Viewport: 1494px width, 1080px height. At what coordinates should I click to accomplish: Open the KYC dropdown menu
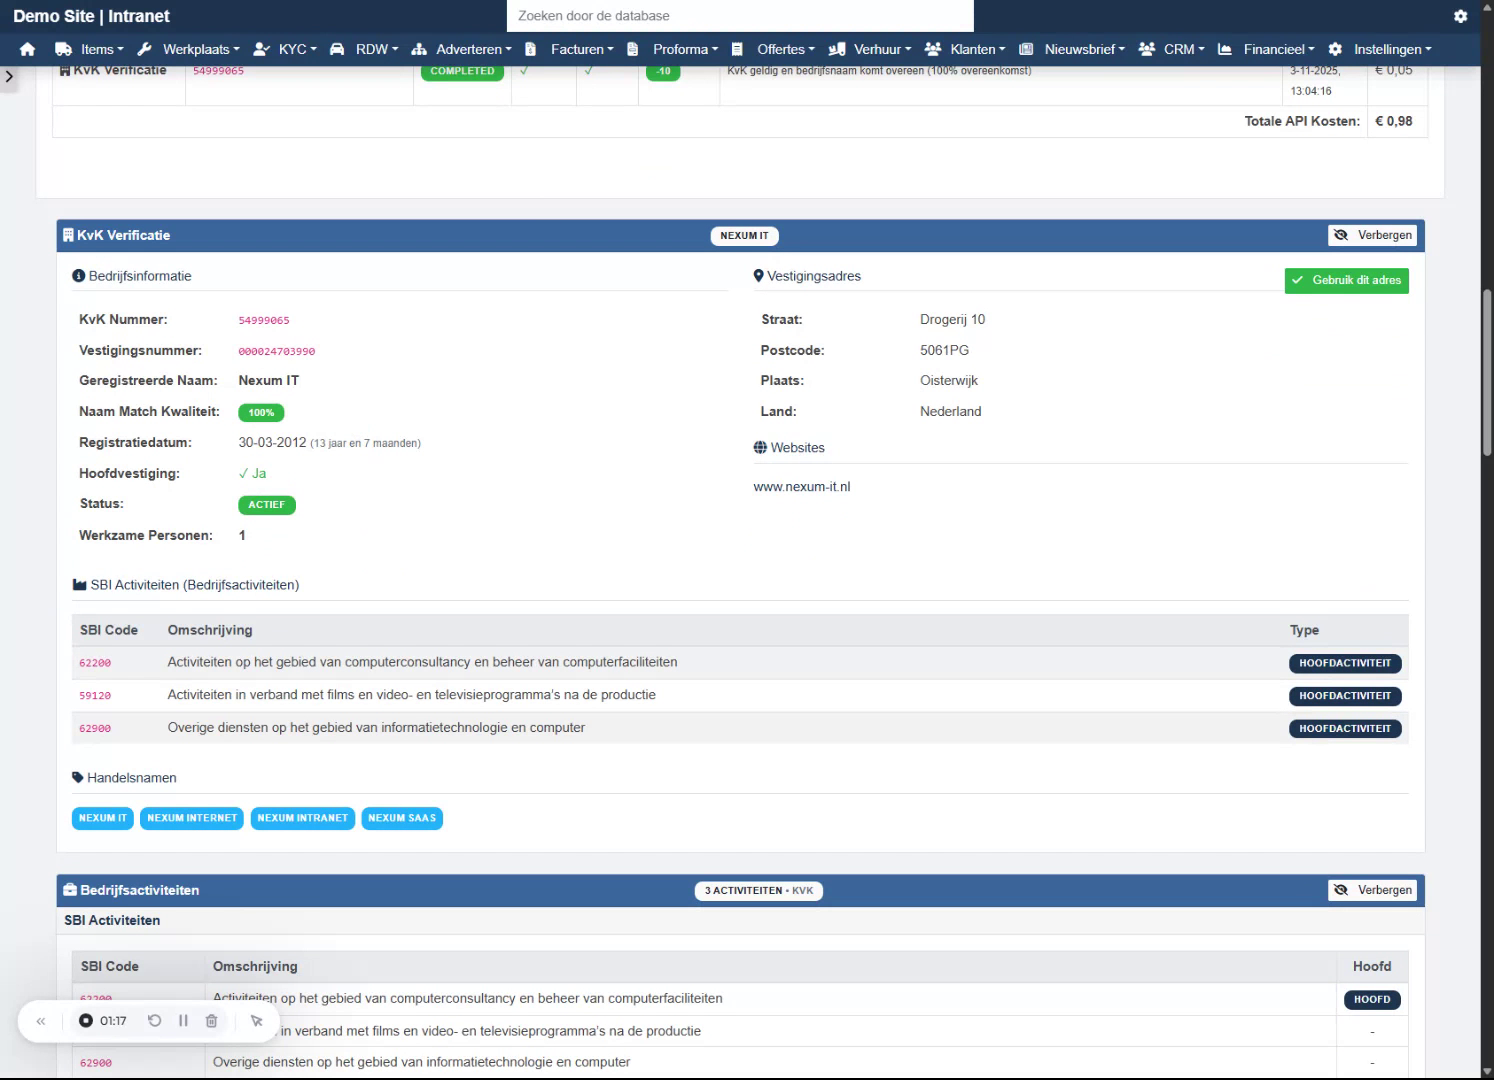click(x=298, y=49)
